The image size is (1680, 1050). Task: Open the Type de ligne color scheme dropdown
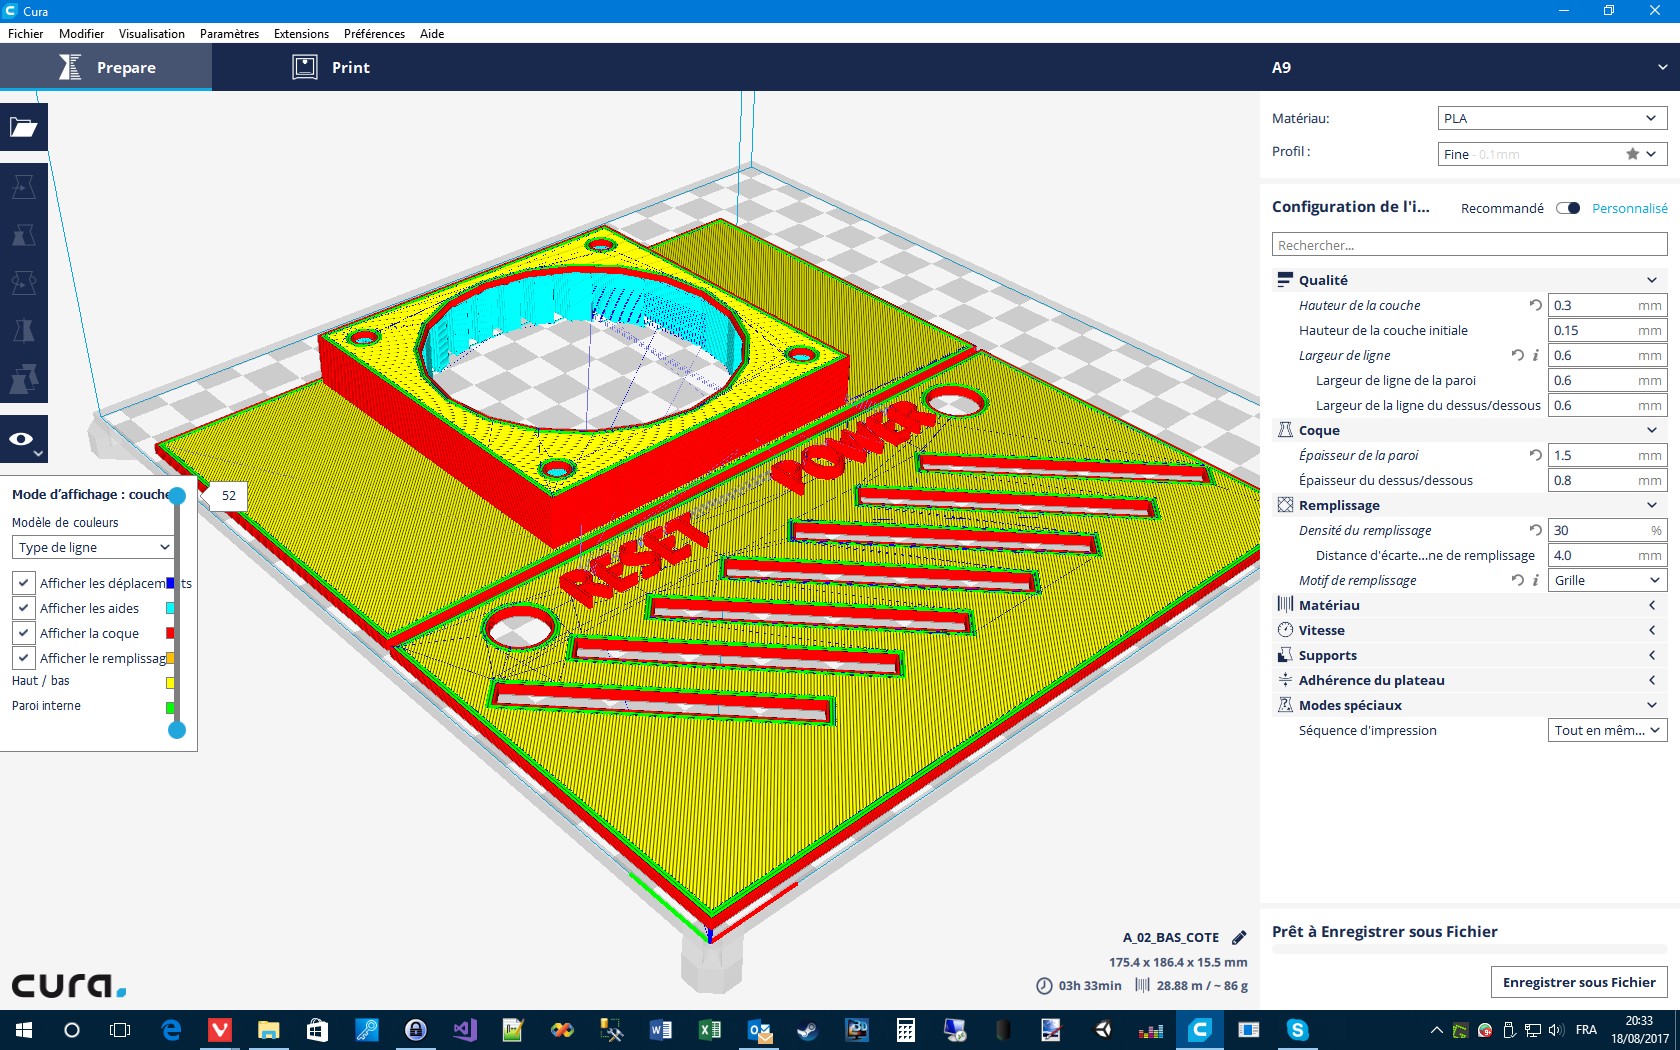[x=94, y=547]
